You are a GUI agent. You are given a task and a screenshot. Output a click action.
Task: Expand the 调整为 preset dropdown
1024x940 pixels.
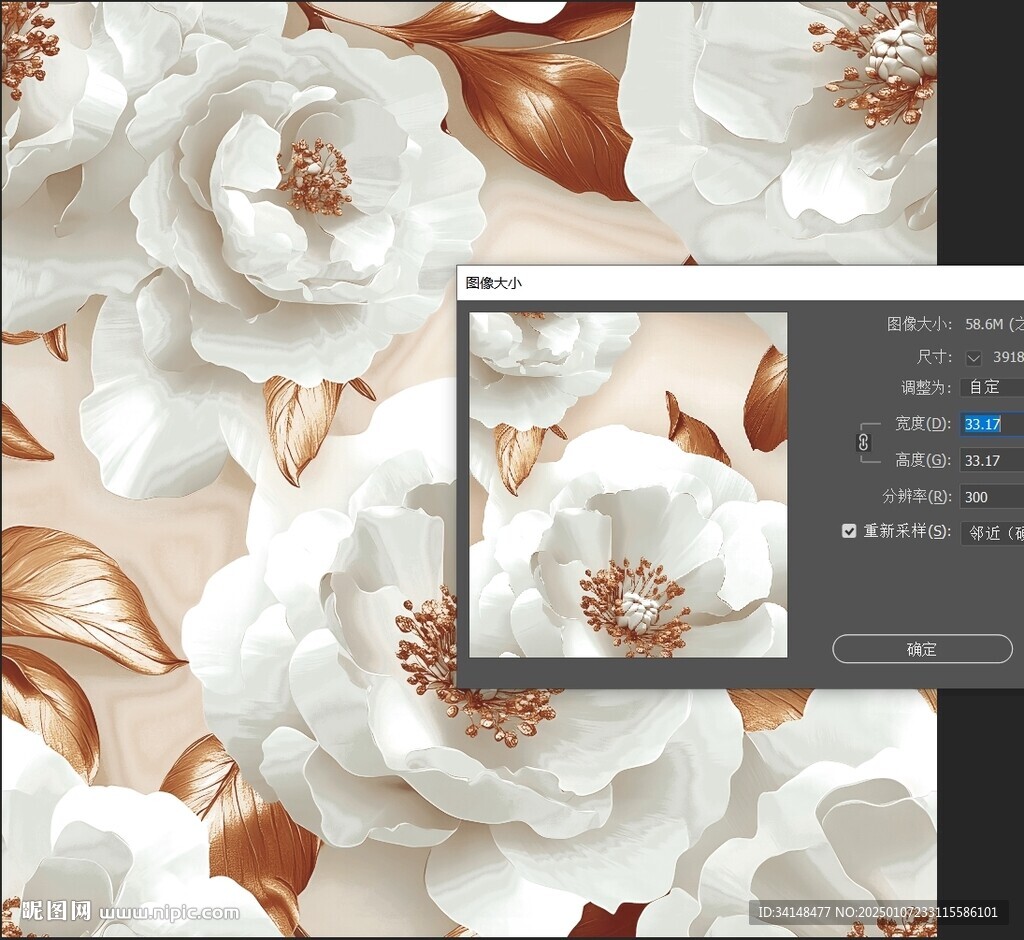tap(991, 387)
